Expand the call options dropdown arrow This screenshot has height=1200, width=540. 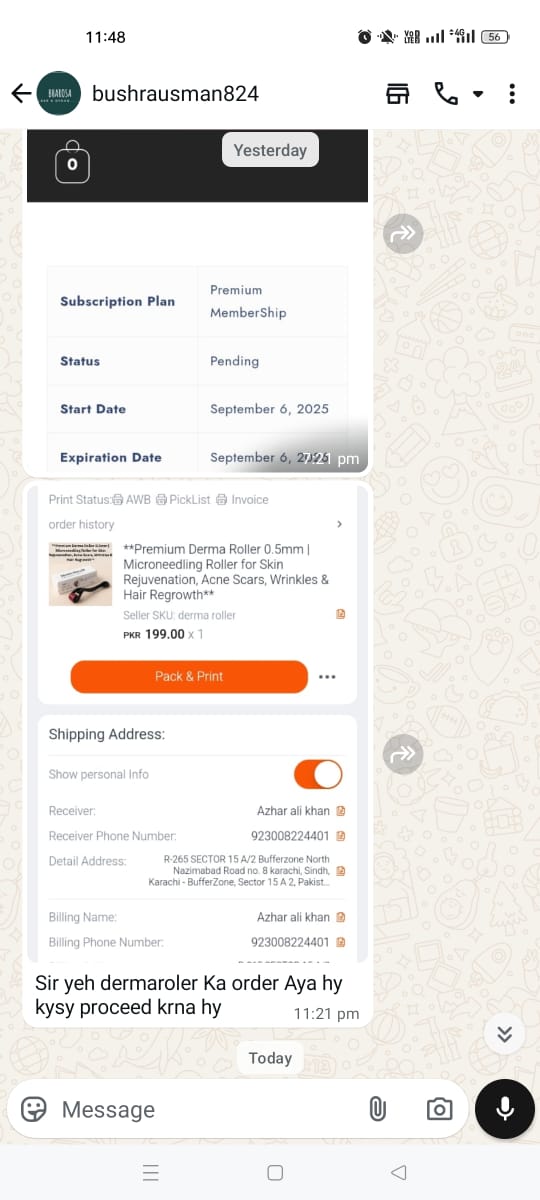point(478,95)
